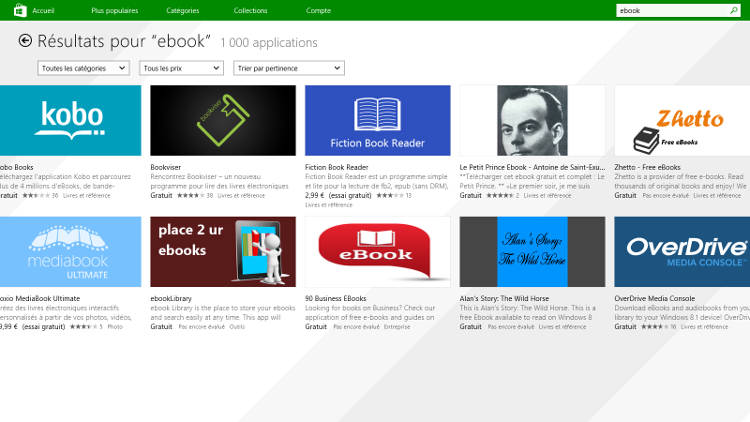Click Gratuit under Alan's Story
750x422 pixels.
pos(471,327)
